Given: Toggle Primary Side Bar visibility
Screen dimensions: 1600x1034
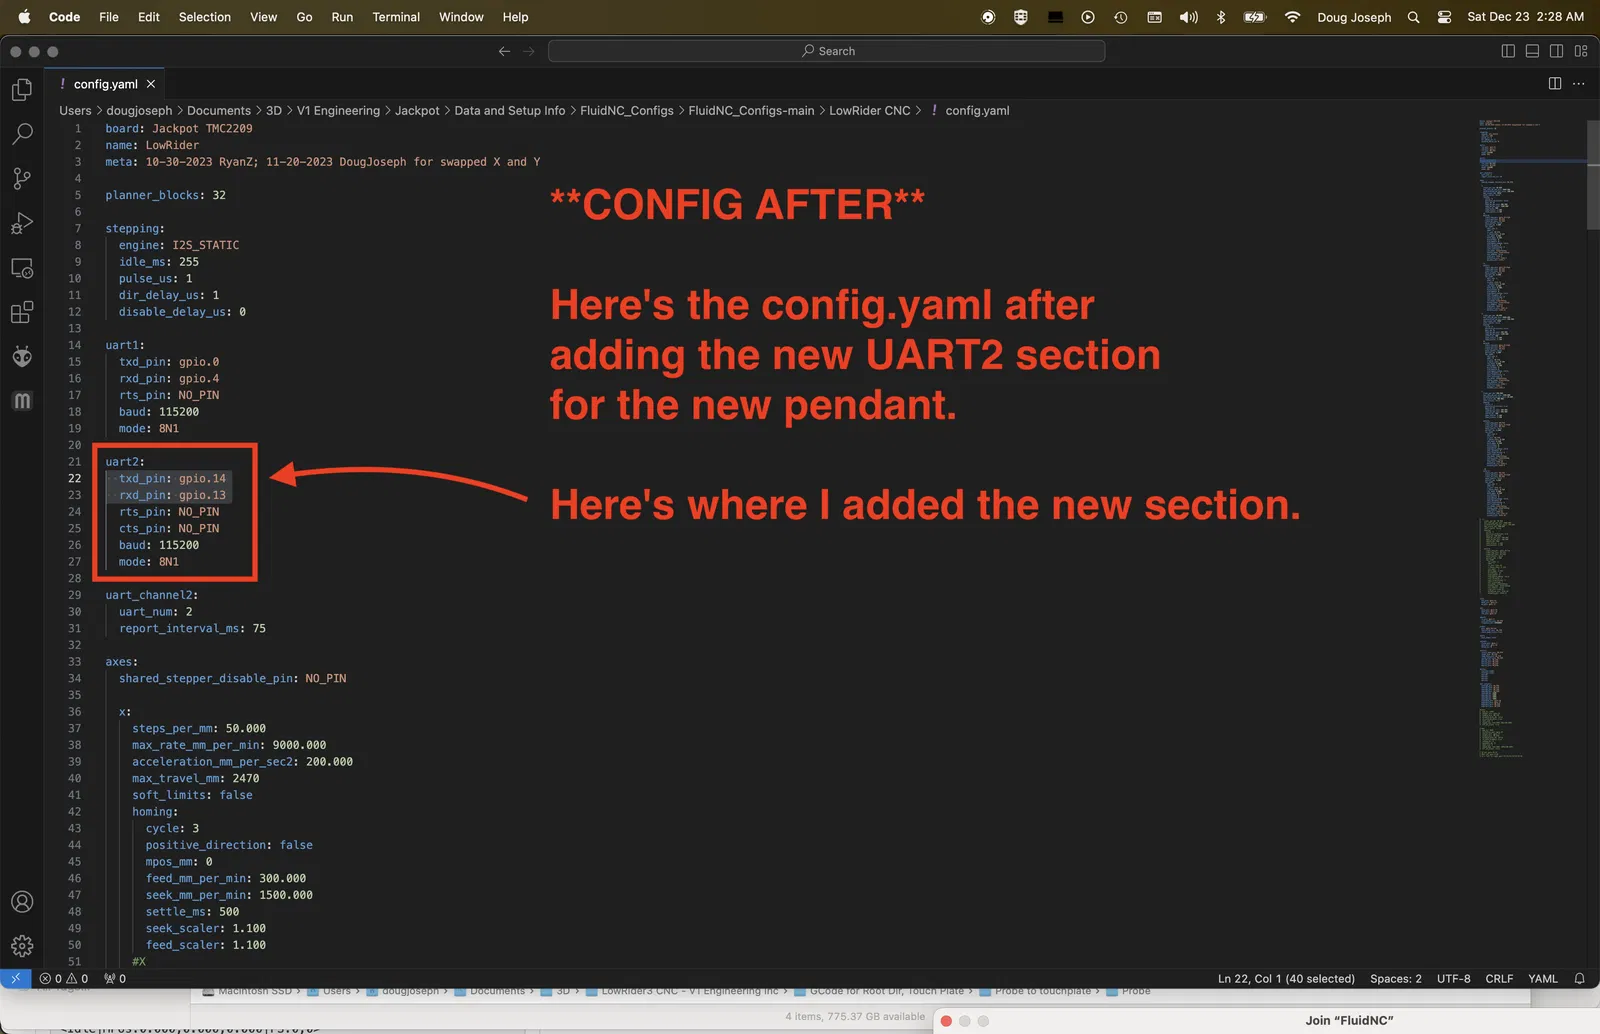Looking at the screenshot, I should click(x=1508, y=51).
